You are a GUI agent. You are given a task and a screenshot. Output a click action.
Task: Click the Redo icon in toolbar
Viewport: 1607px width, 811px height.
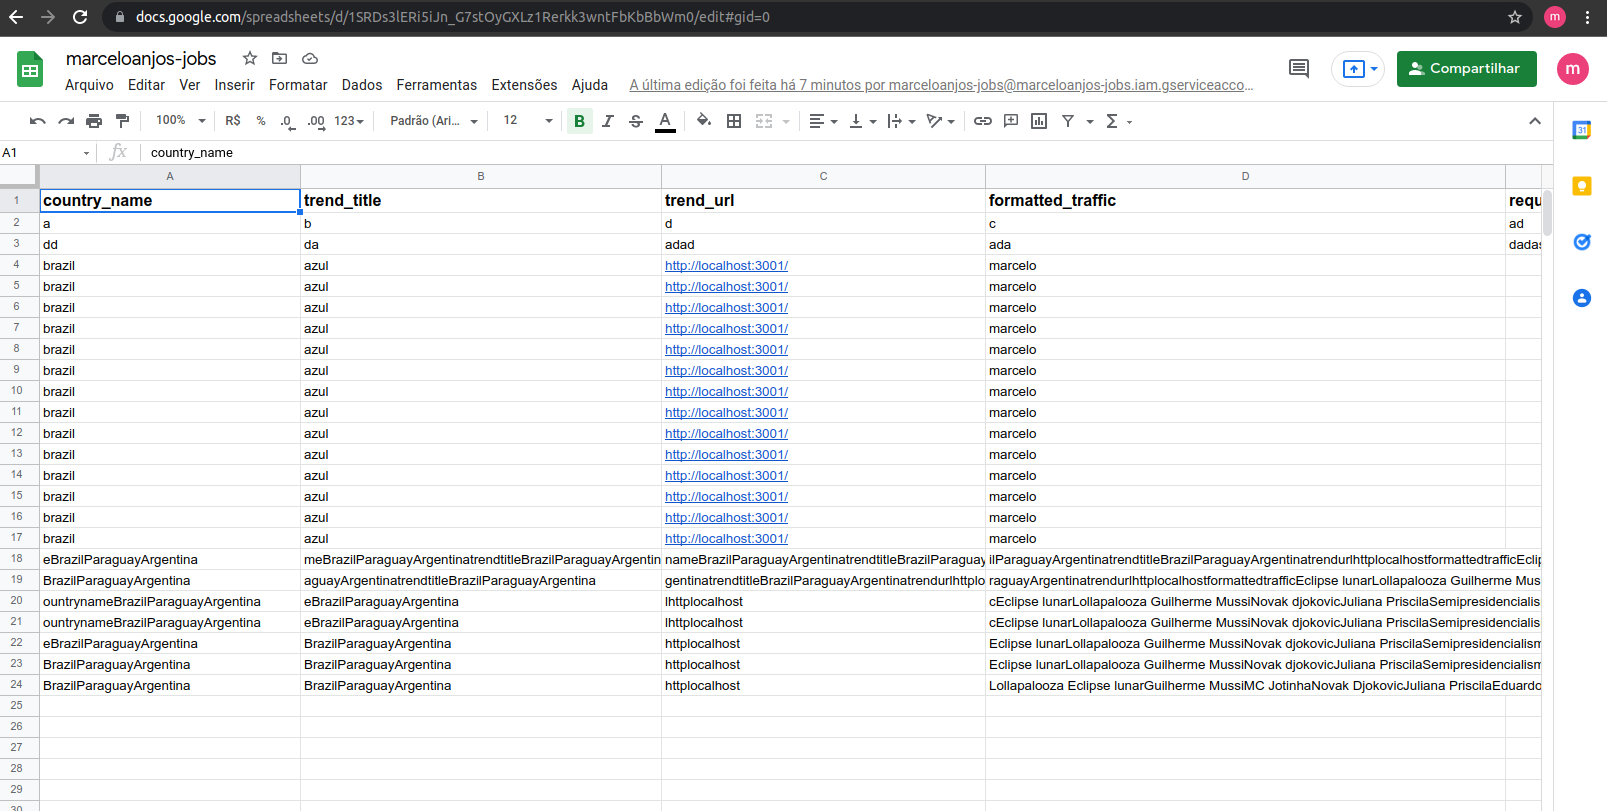(x=66, y=121)
